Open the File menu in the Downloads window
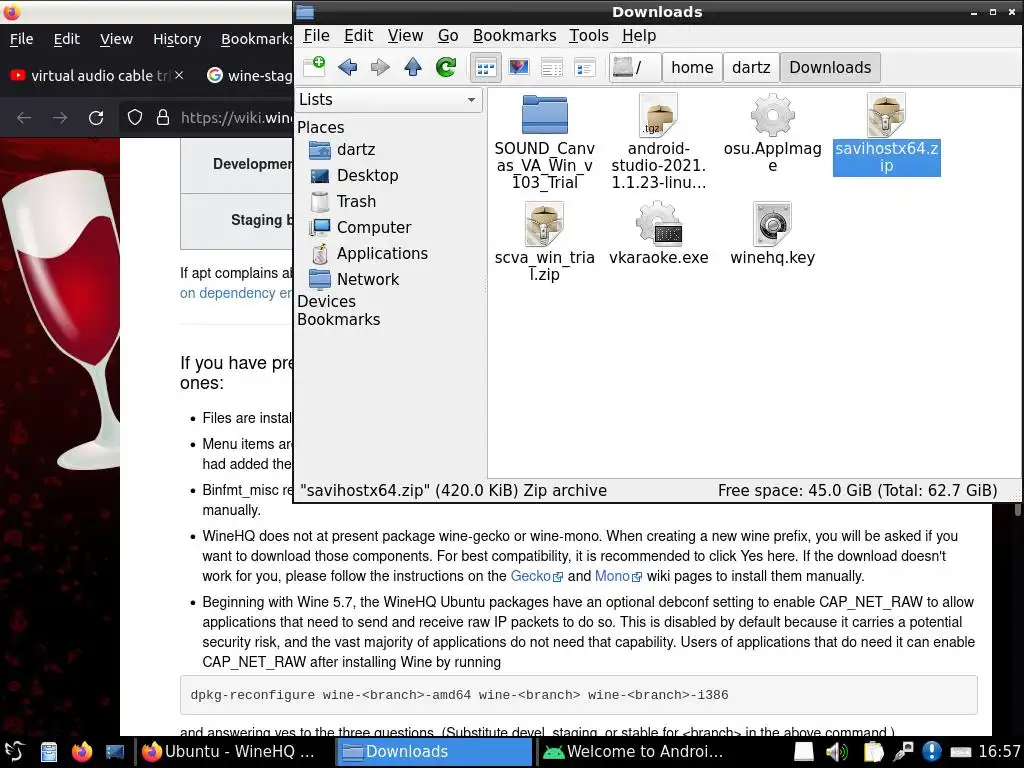This screenshot has width=1024, height=768. pos(317,35)
